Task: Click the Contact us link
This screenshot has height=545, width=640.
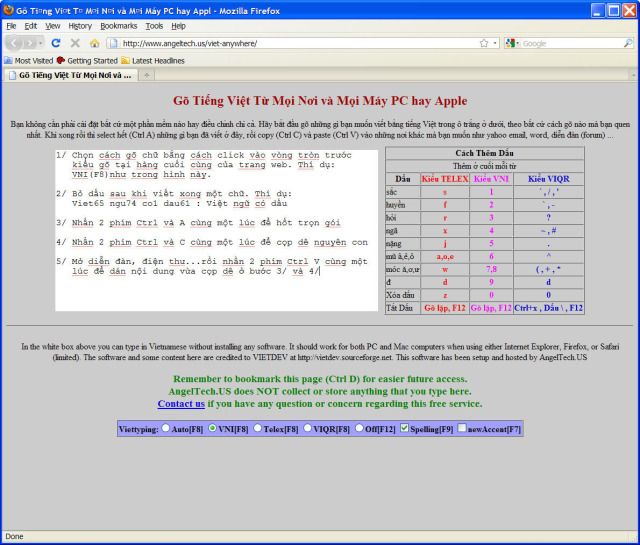Action: point(181,403)
